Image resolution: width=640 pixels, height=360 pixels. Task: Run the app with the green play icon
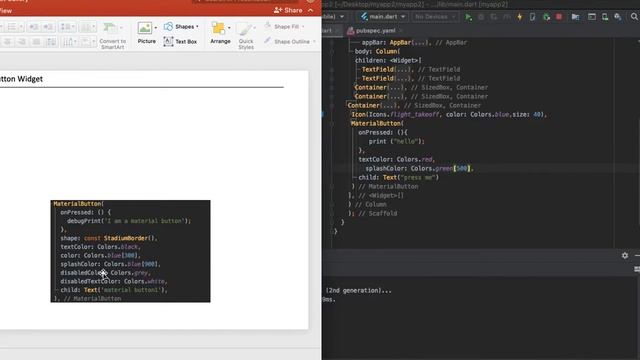pyautogui.click(x=468, y=17)
